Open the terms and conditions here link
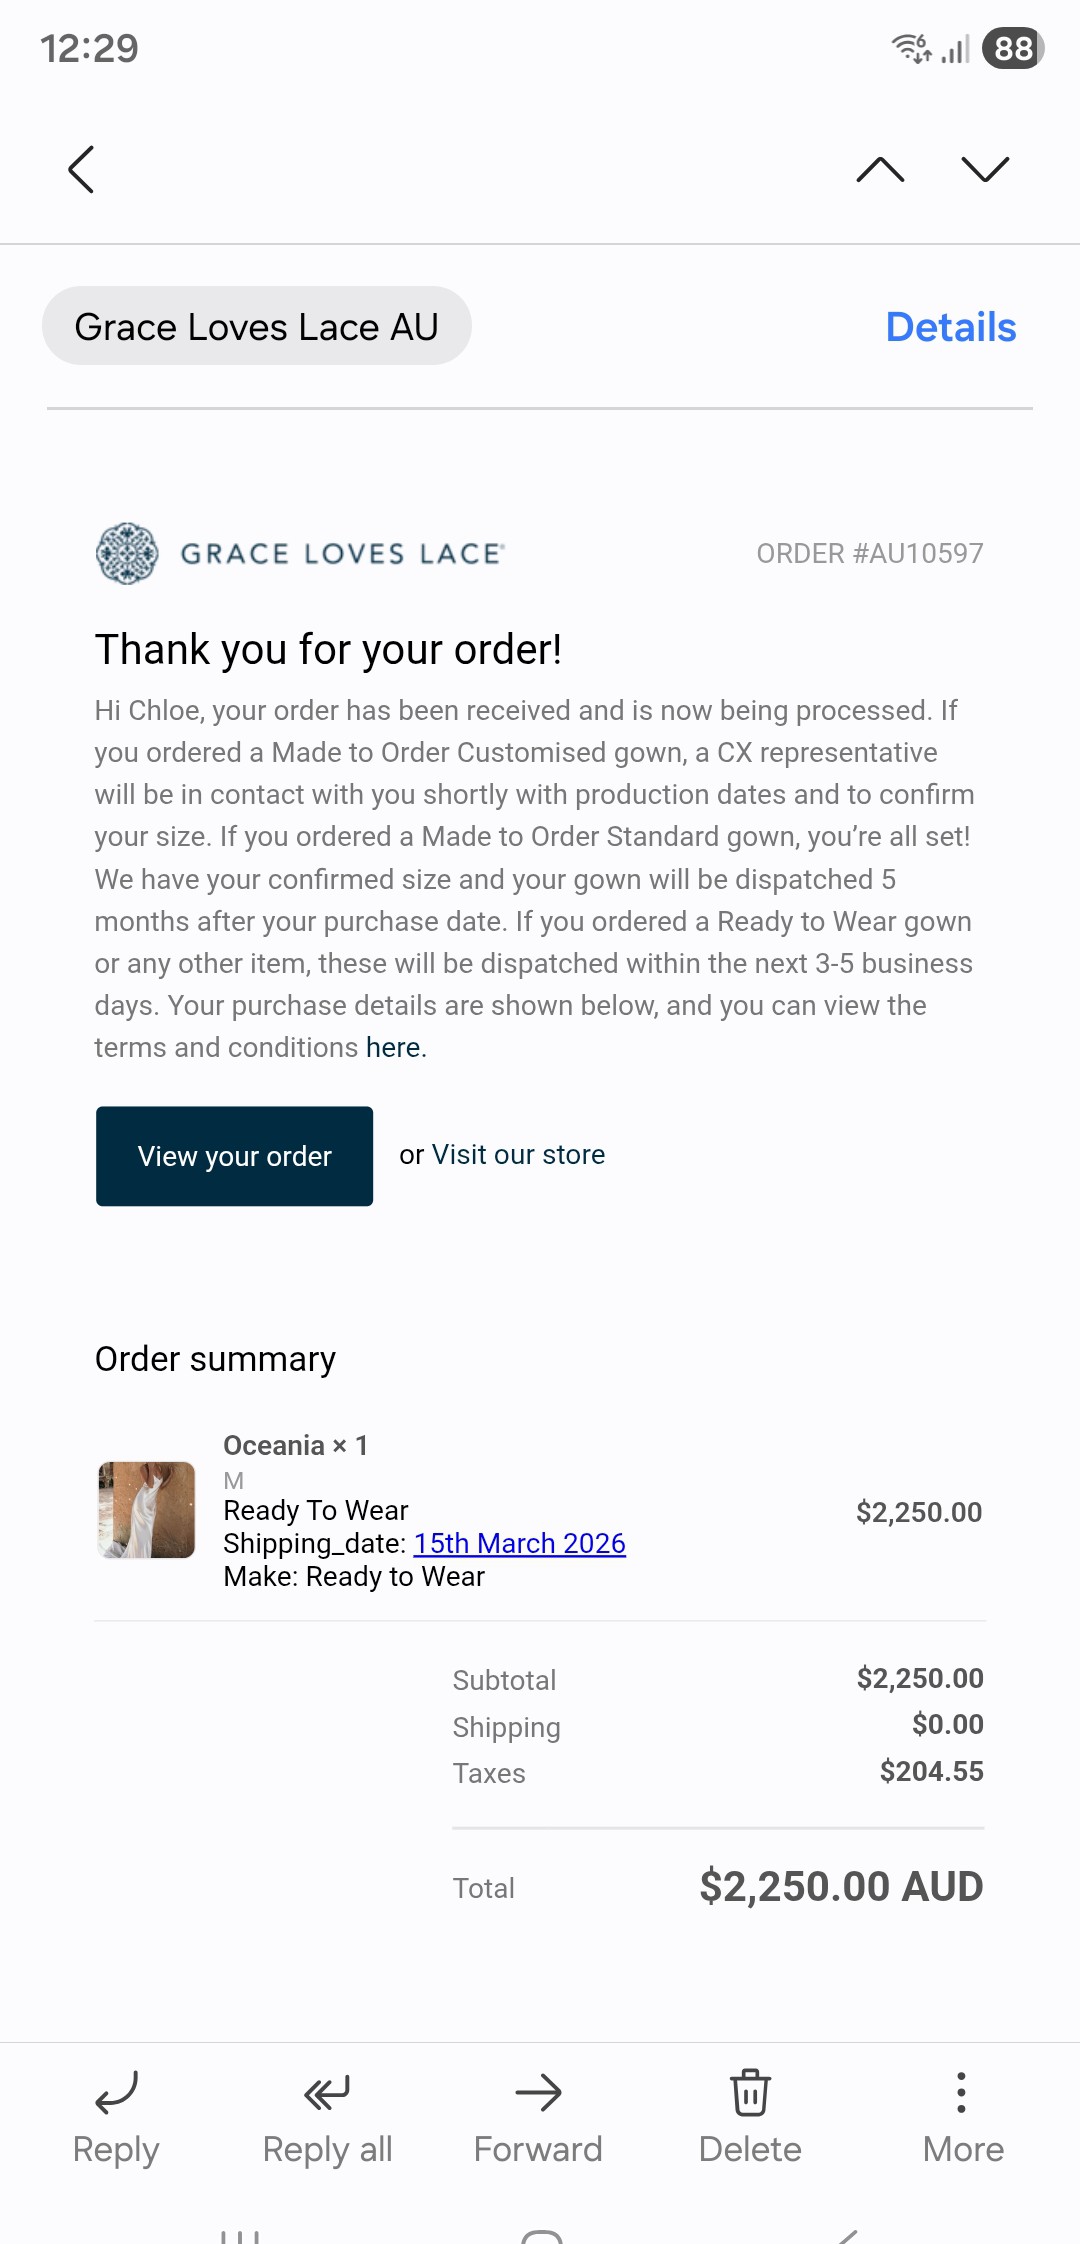Screen dimensions: 1080x2244 (393, 1048)
